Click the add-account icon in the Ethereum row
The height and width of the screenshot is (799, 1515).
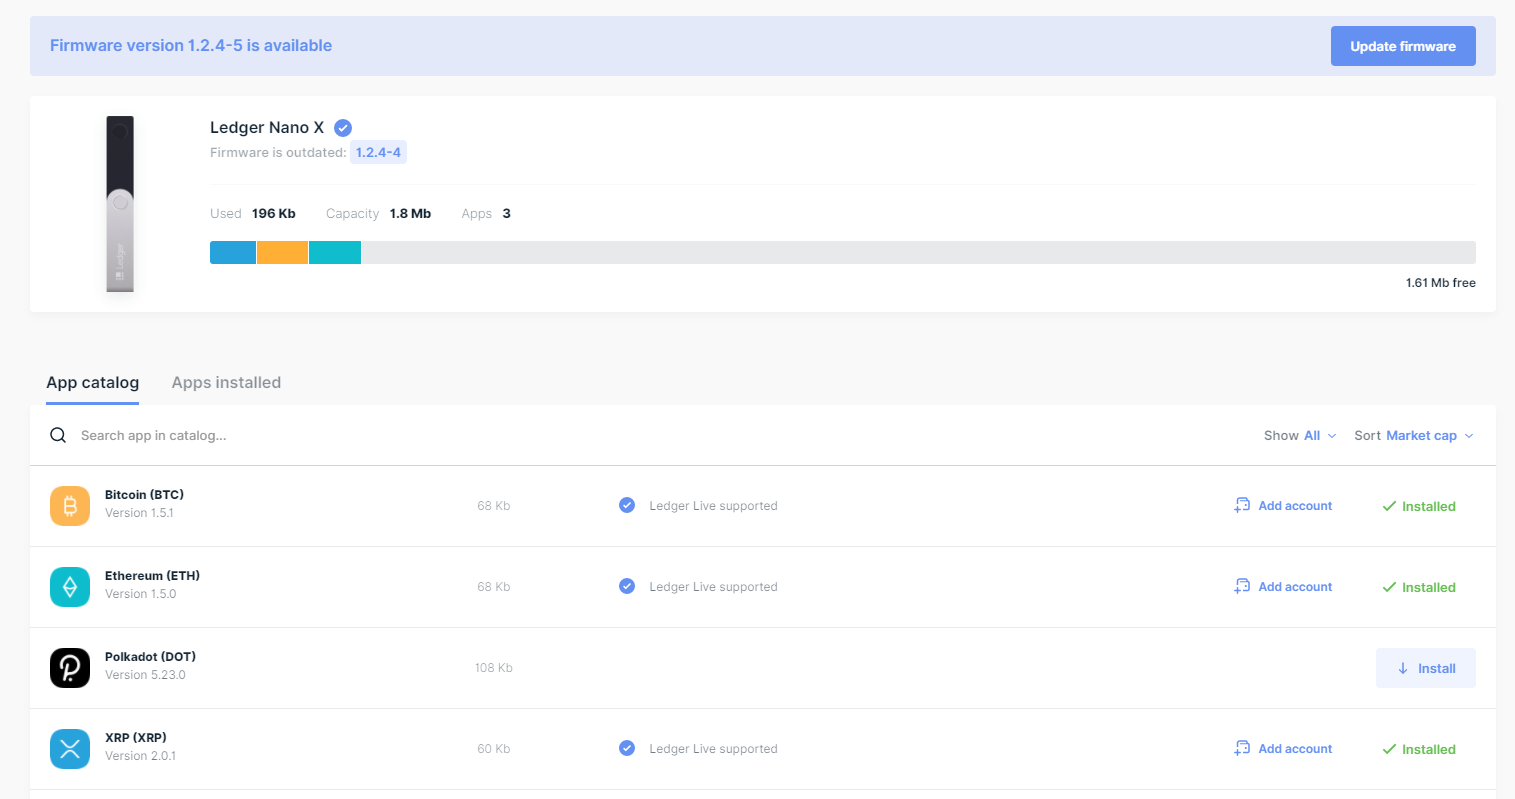pyautogui.click(x=1242, y=586)
